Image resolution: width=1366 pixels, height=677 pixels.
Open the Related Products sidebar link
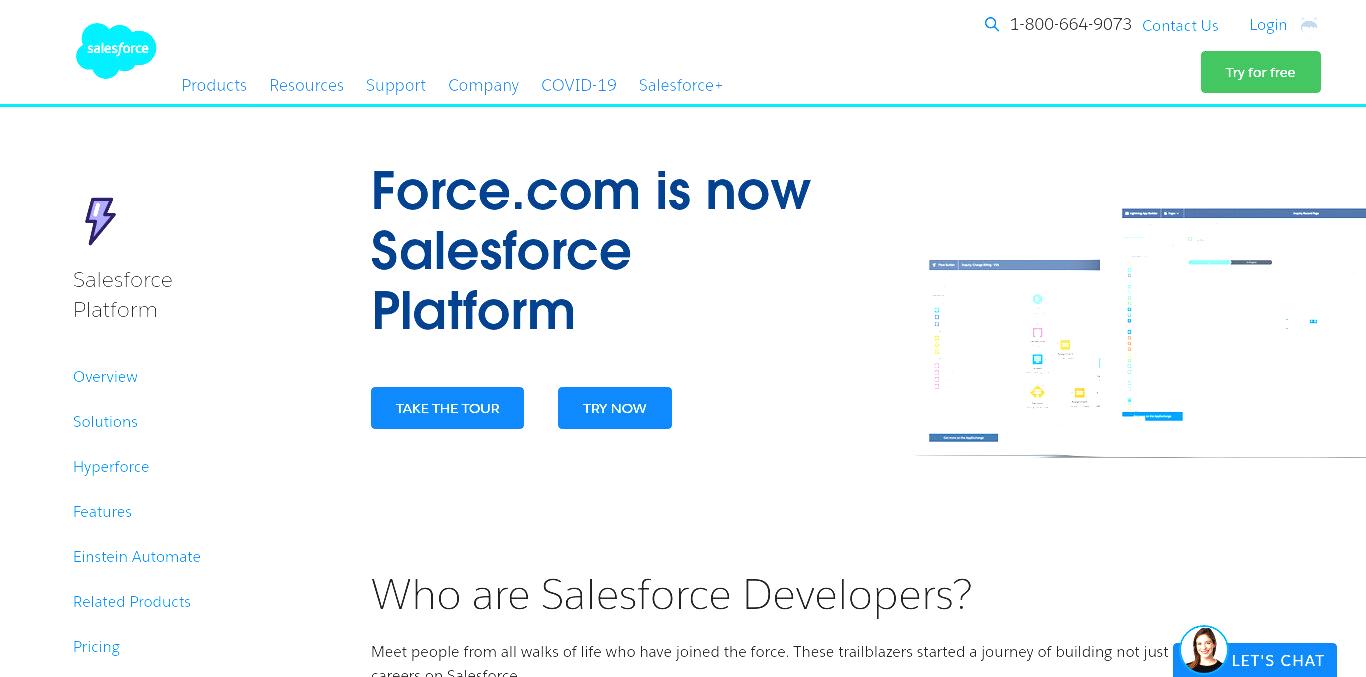132,601
